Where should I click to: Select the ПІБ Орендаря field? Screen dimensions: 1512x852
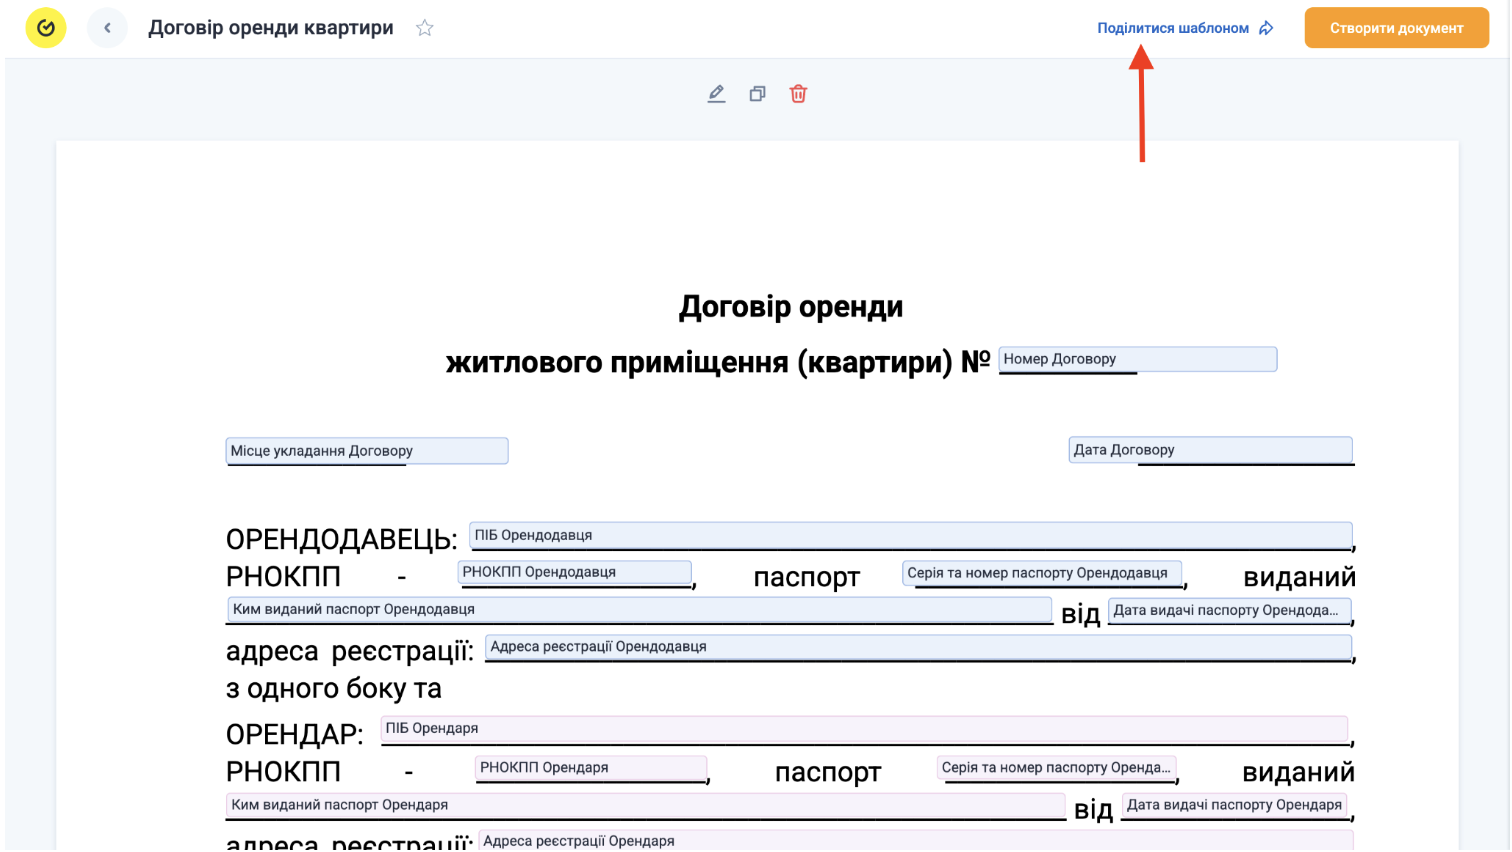coord(864,728)
